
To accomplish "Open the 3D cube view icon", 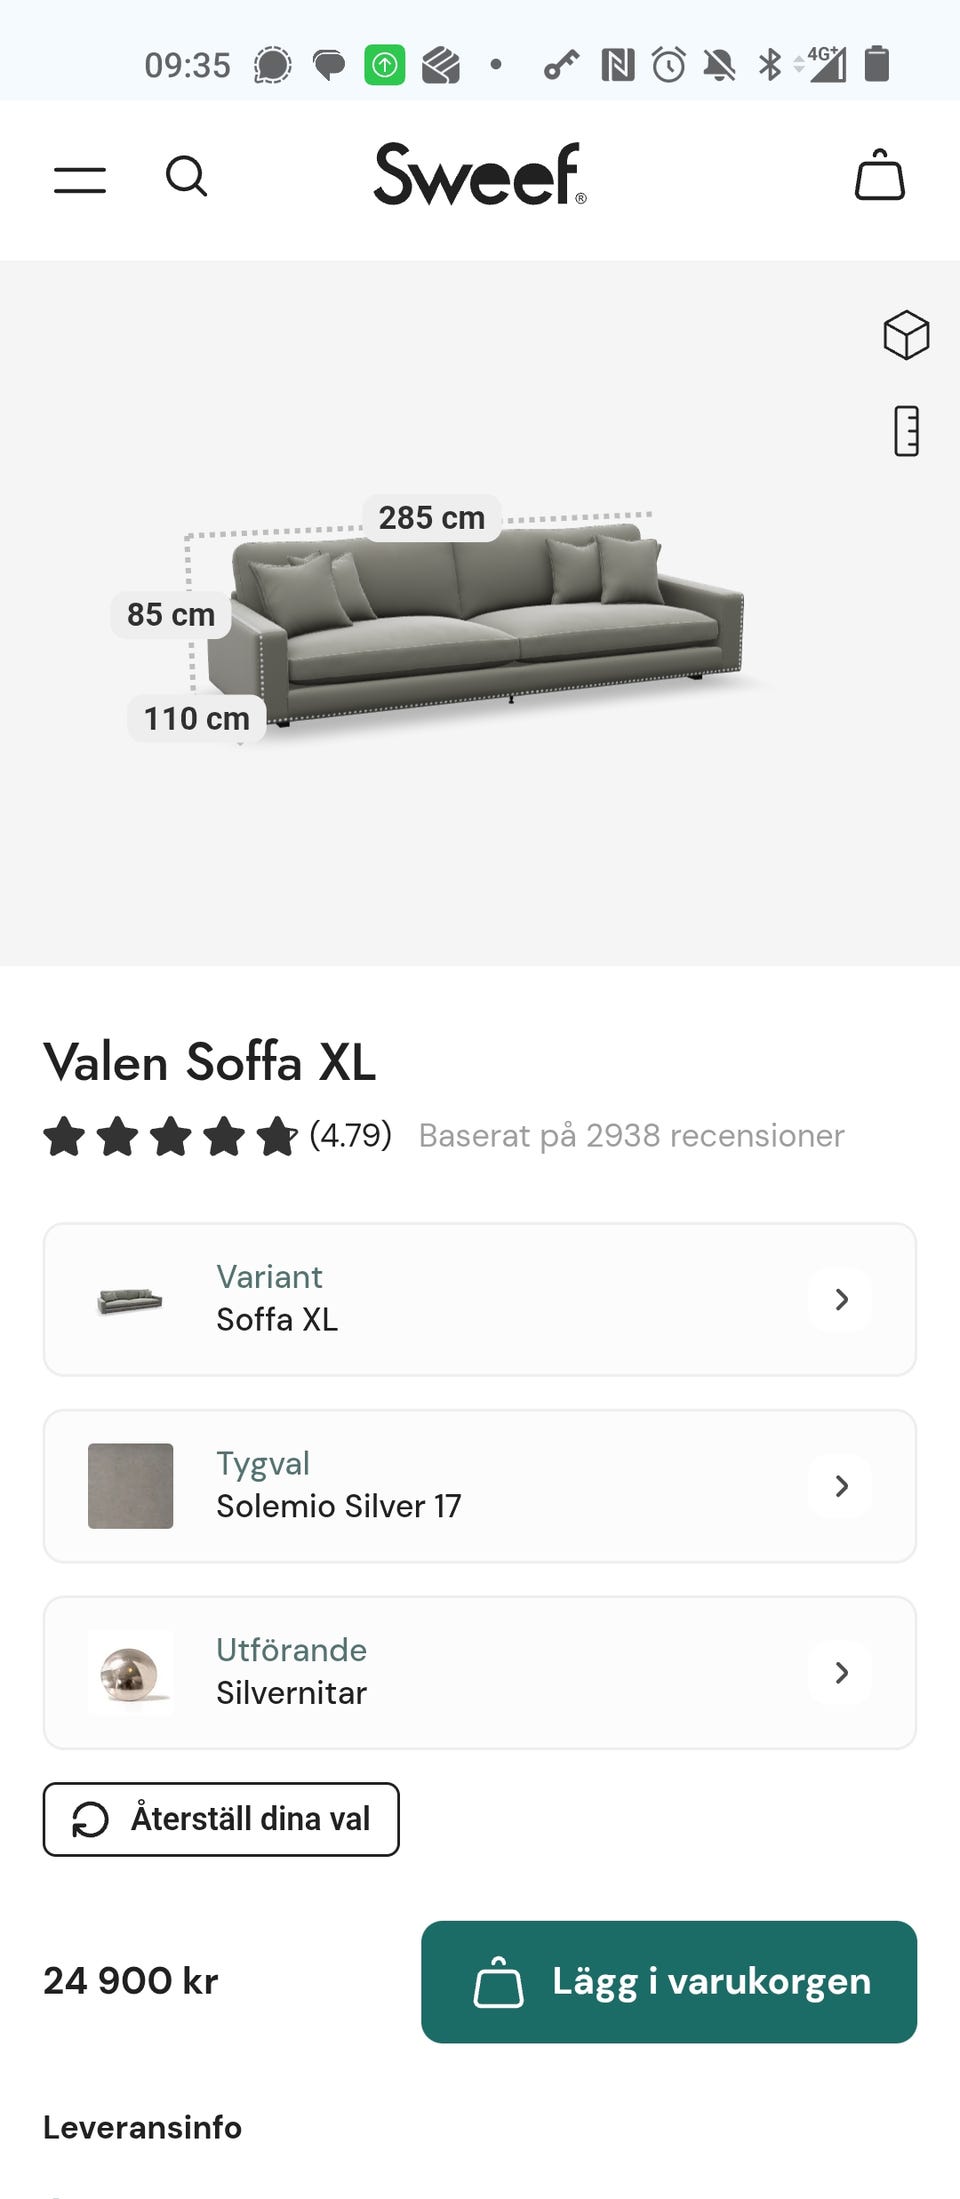I will (x=906, y=334).
